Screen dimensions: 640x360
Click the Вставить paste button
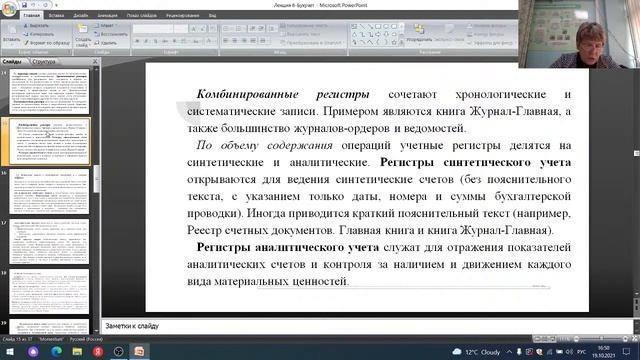click(x=11, y=34)
